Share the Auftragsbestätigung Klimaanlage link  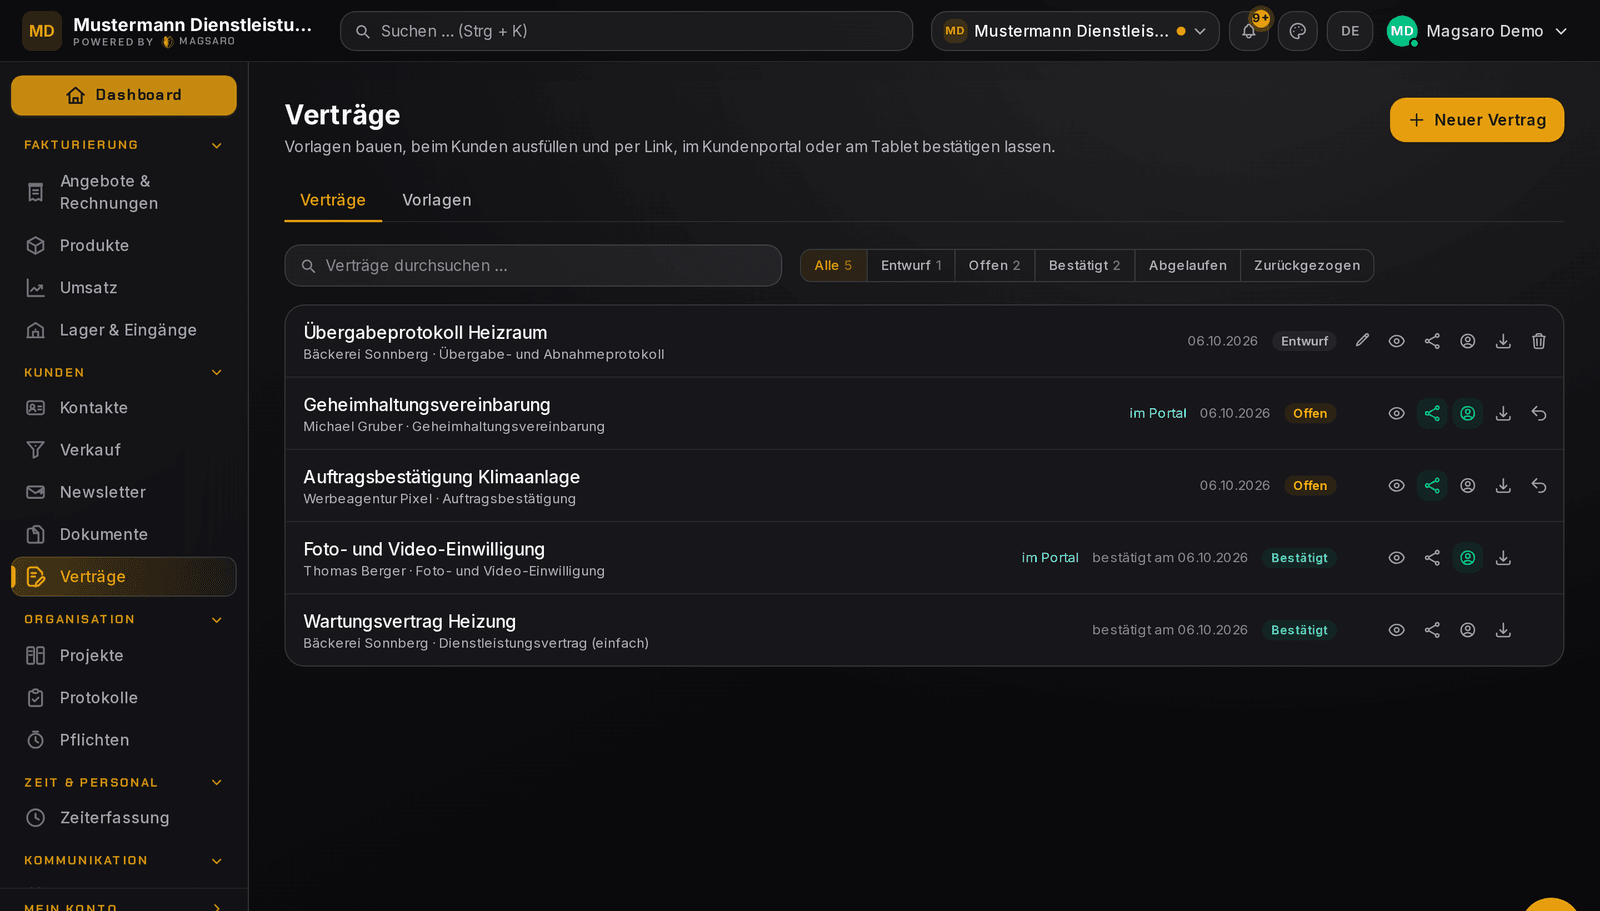click(x=1432, y=485)
